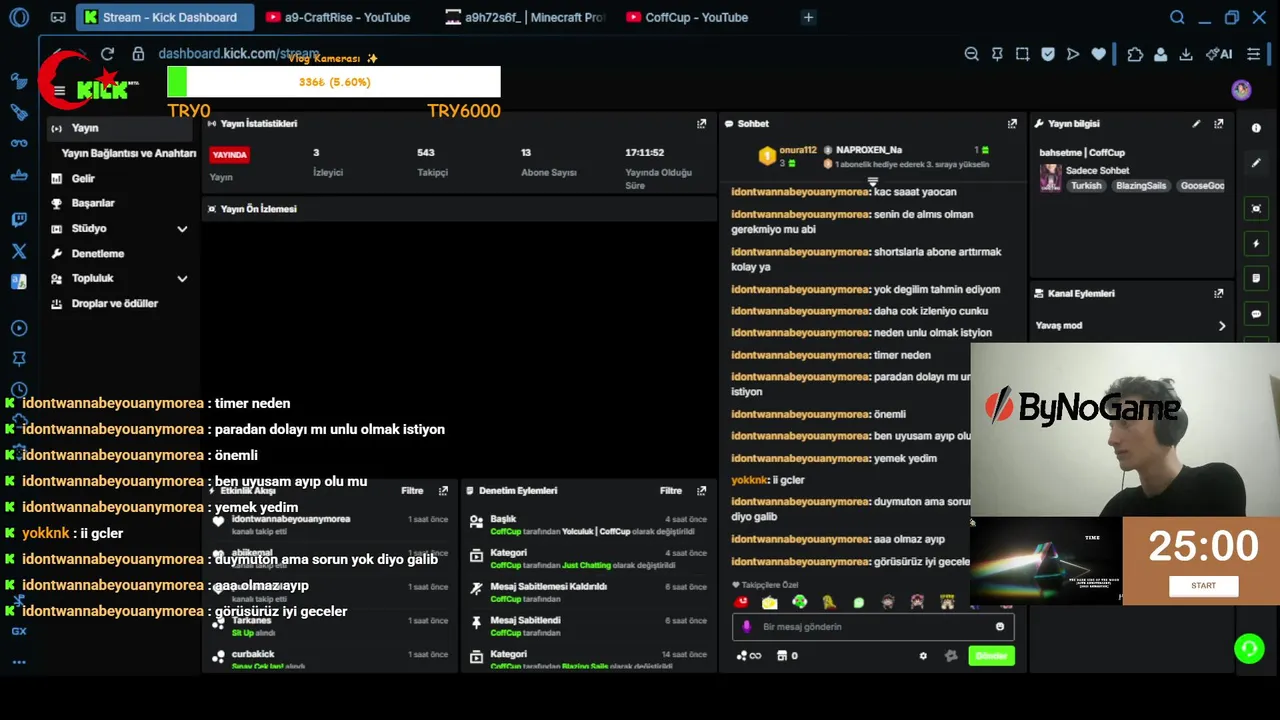Select the red blob emote
1280x720 pixels.
coord(741,602)
